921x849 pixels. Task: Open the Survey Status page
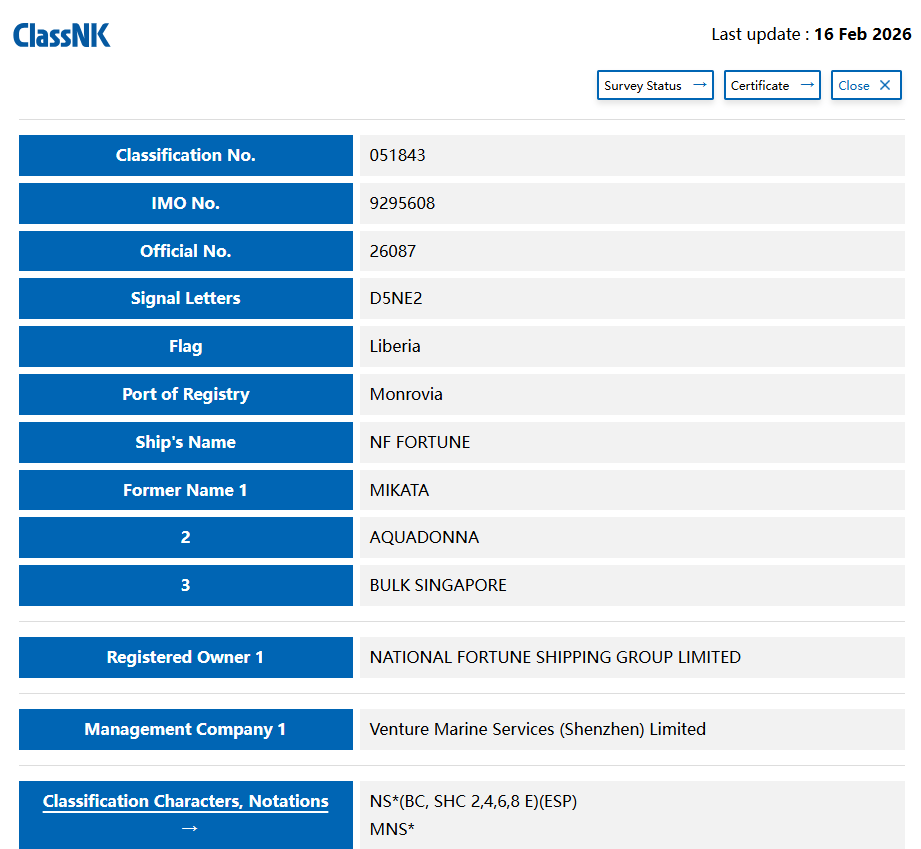tap(655, 85)
